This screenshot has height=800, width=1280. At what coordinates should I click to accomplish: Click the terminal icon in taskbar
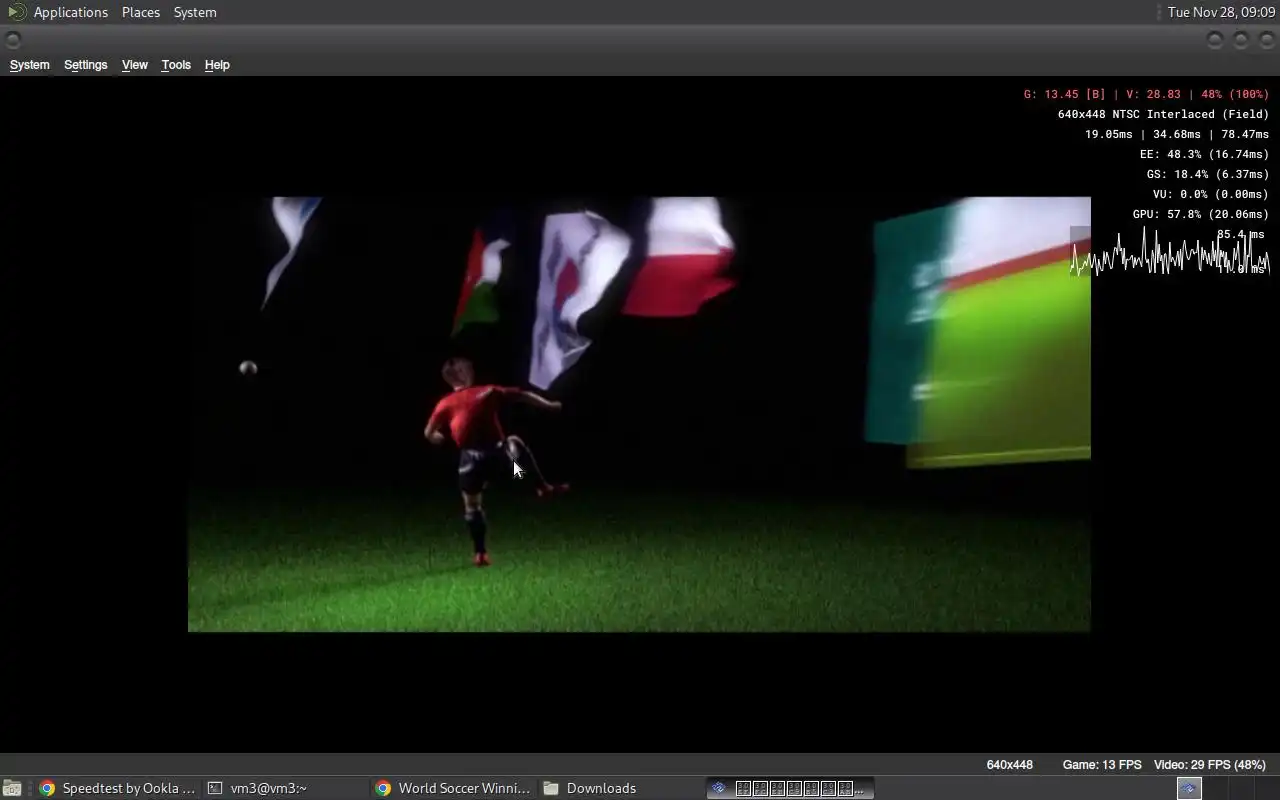click(x=215, y=788)
